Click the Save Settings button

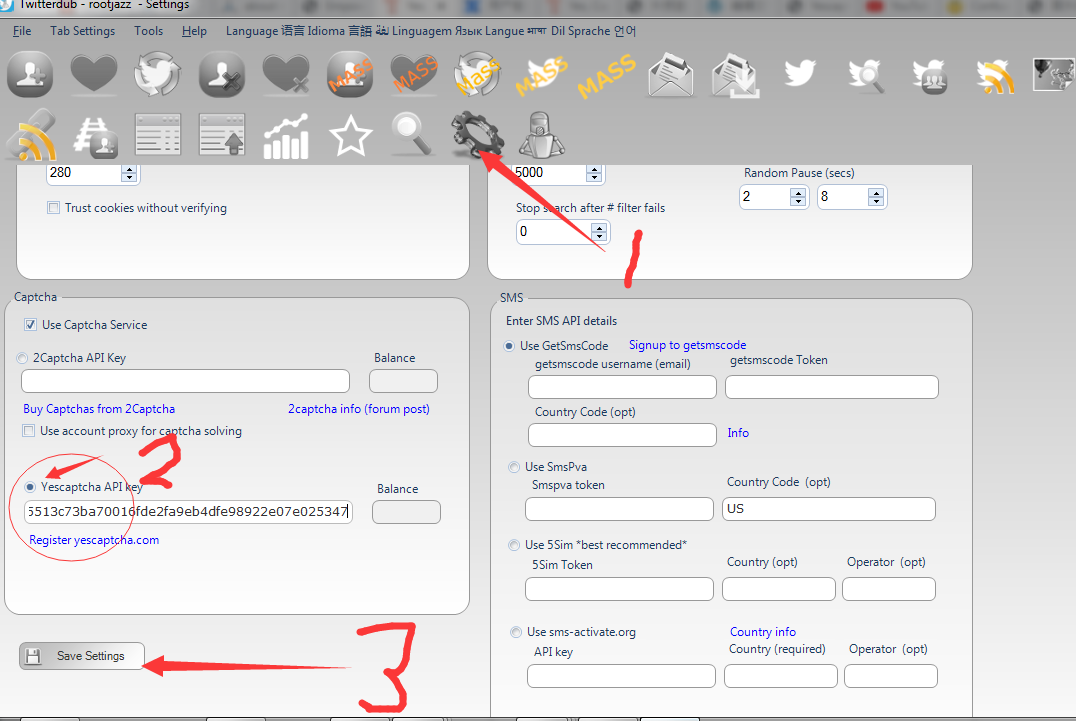(x=82, y=656)
